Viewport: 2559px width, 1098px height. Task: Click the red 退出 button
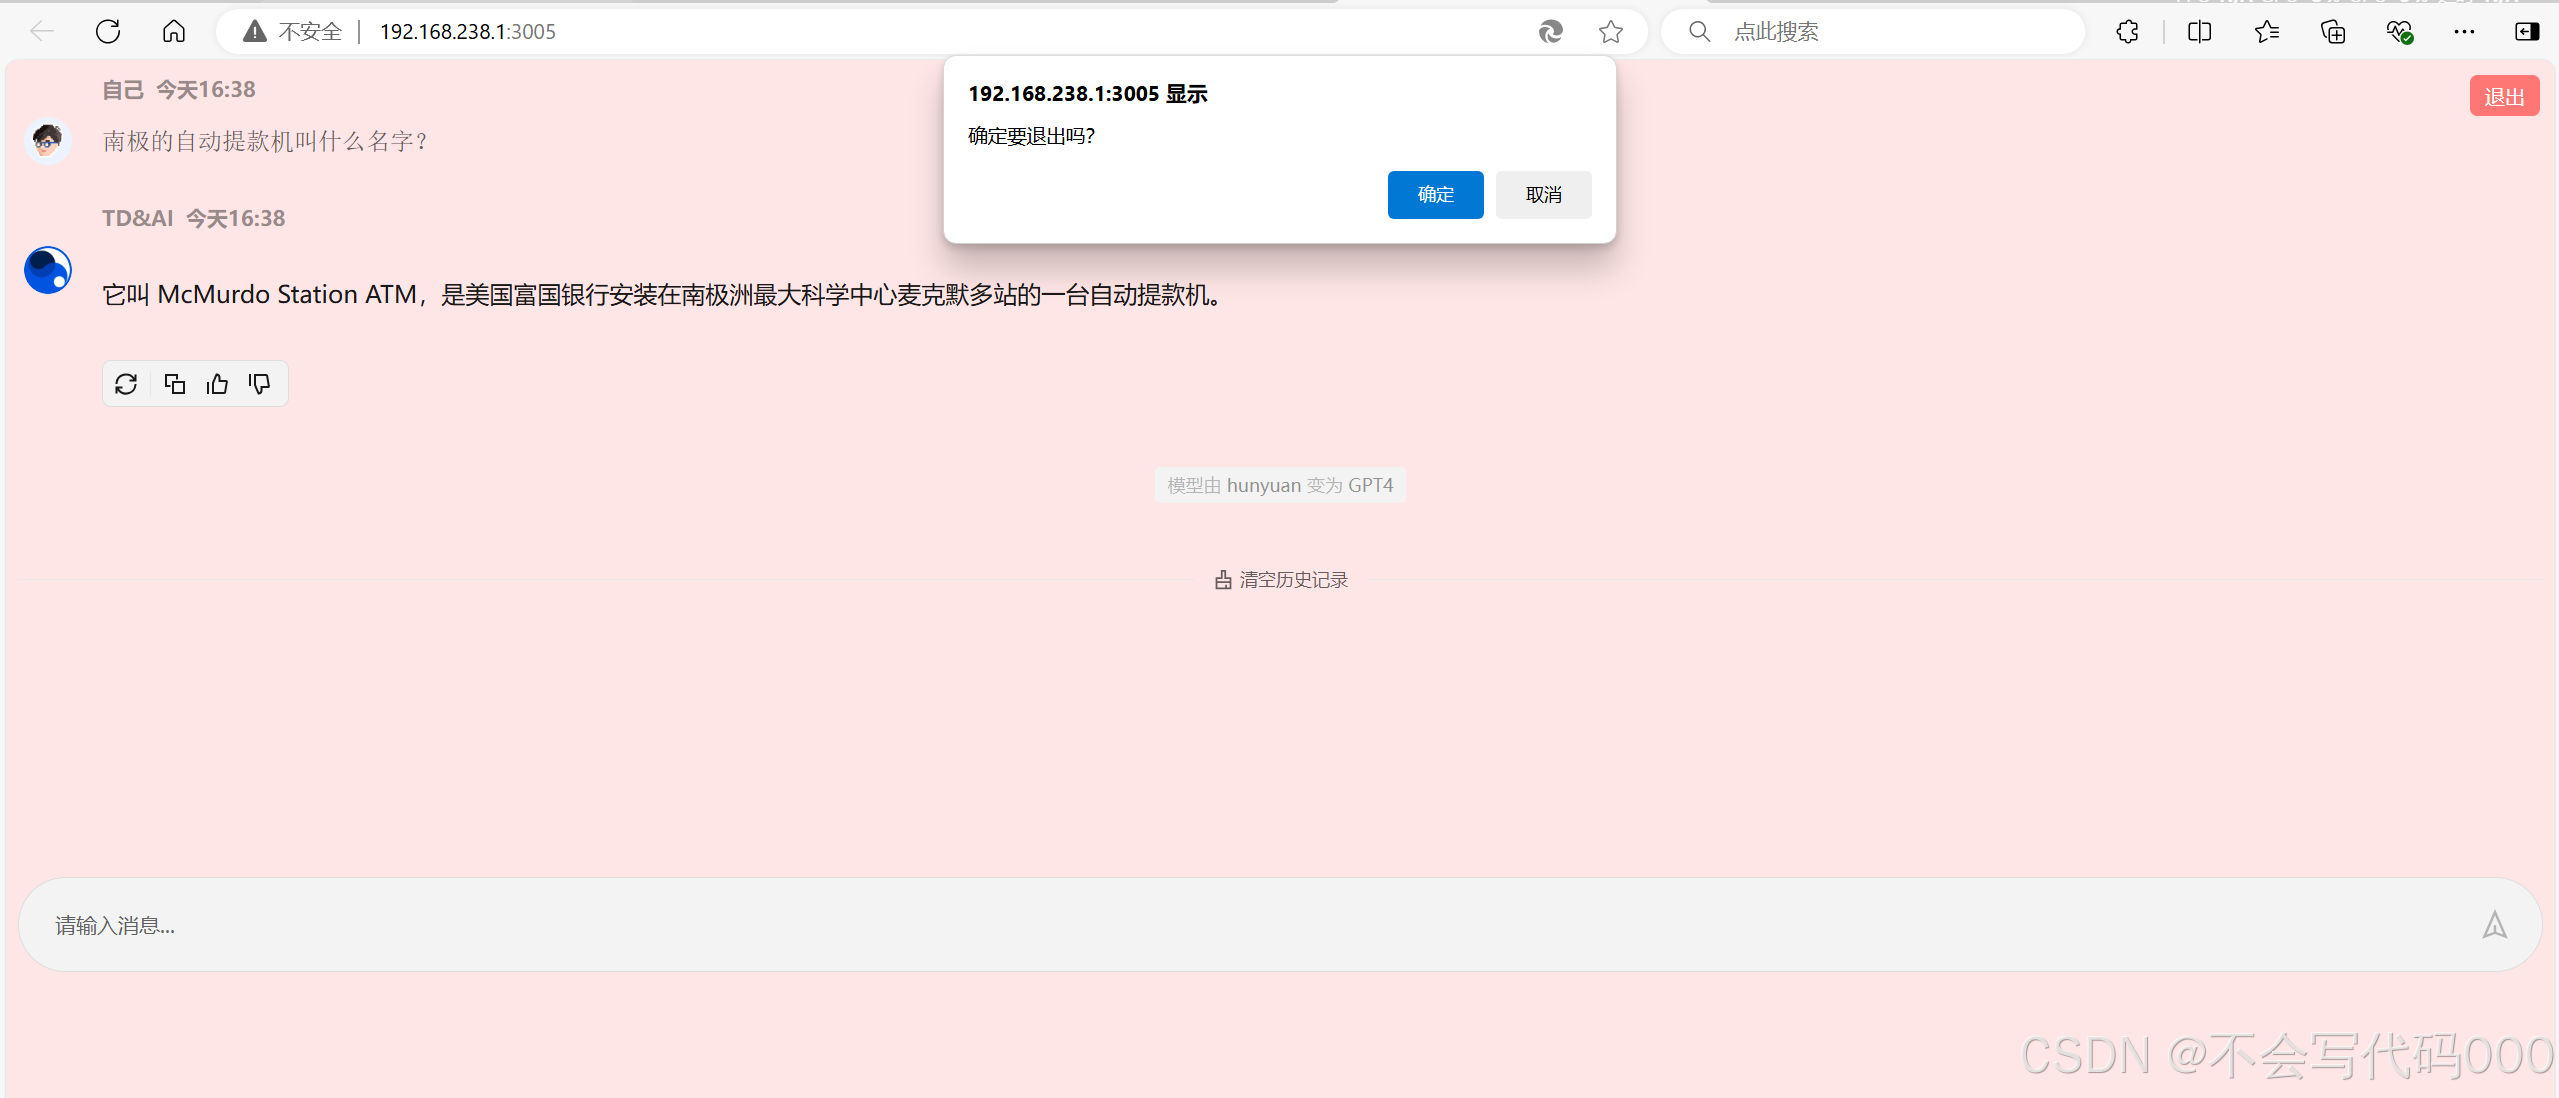[x=2503, y=97]
